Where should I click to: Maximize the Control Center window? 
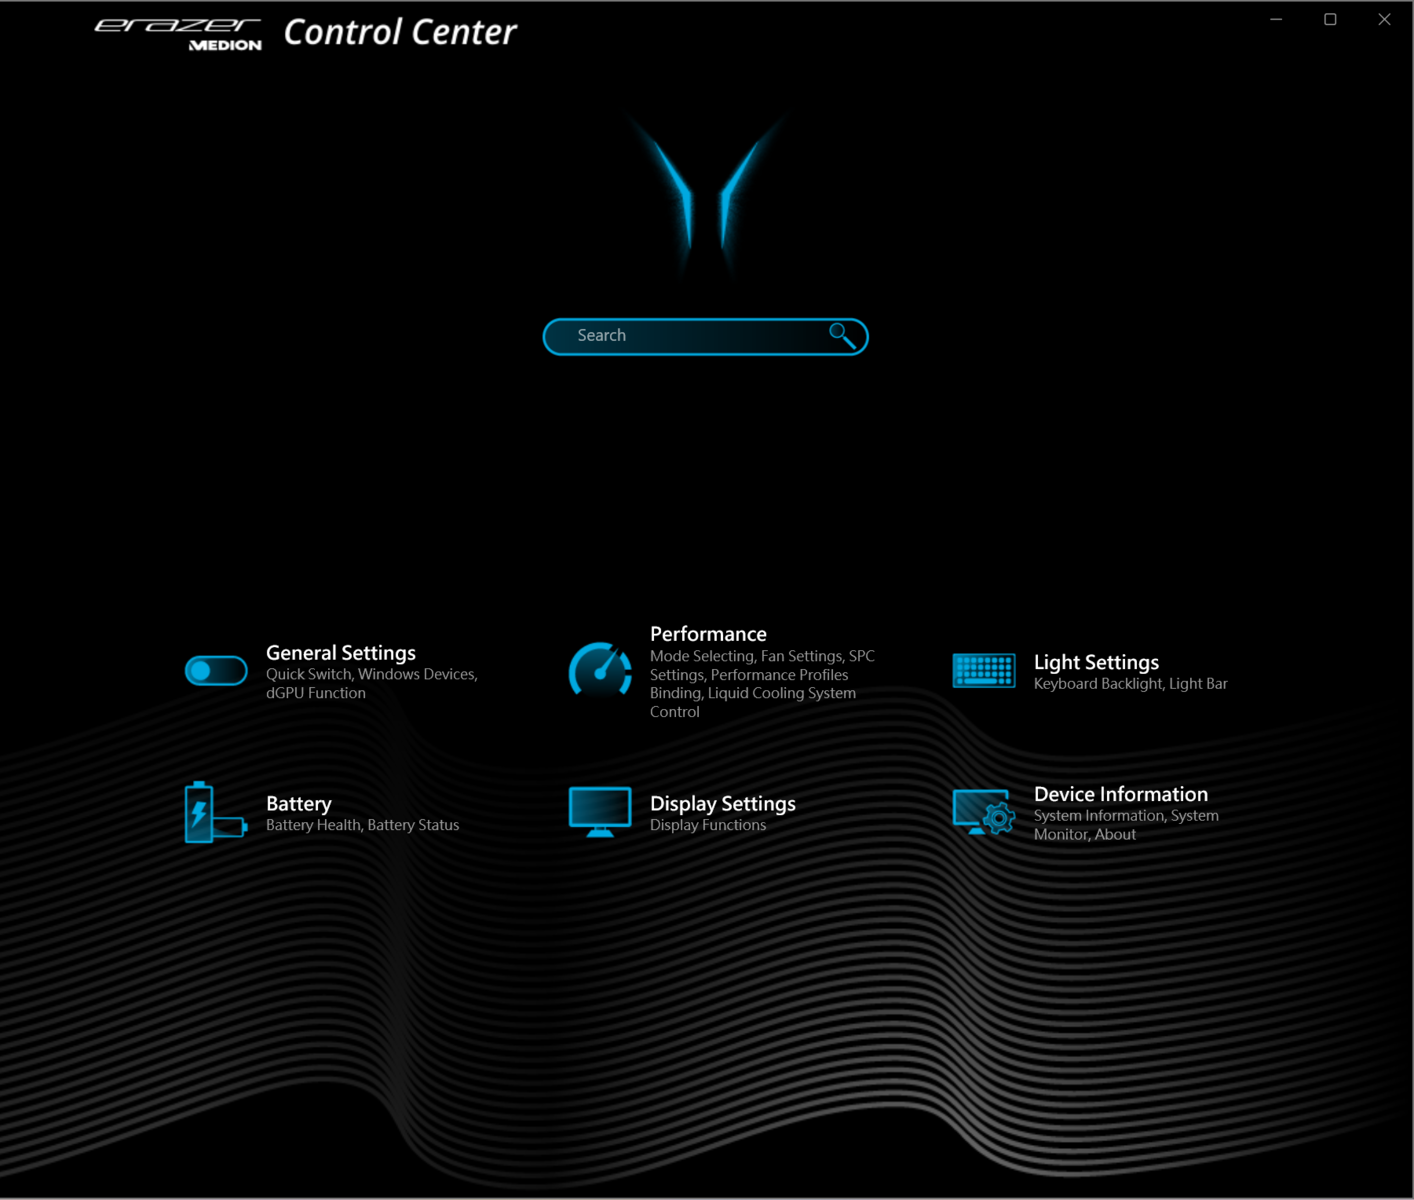(1330, 19)
